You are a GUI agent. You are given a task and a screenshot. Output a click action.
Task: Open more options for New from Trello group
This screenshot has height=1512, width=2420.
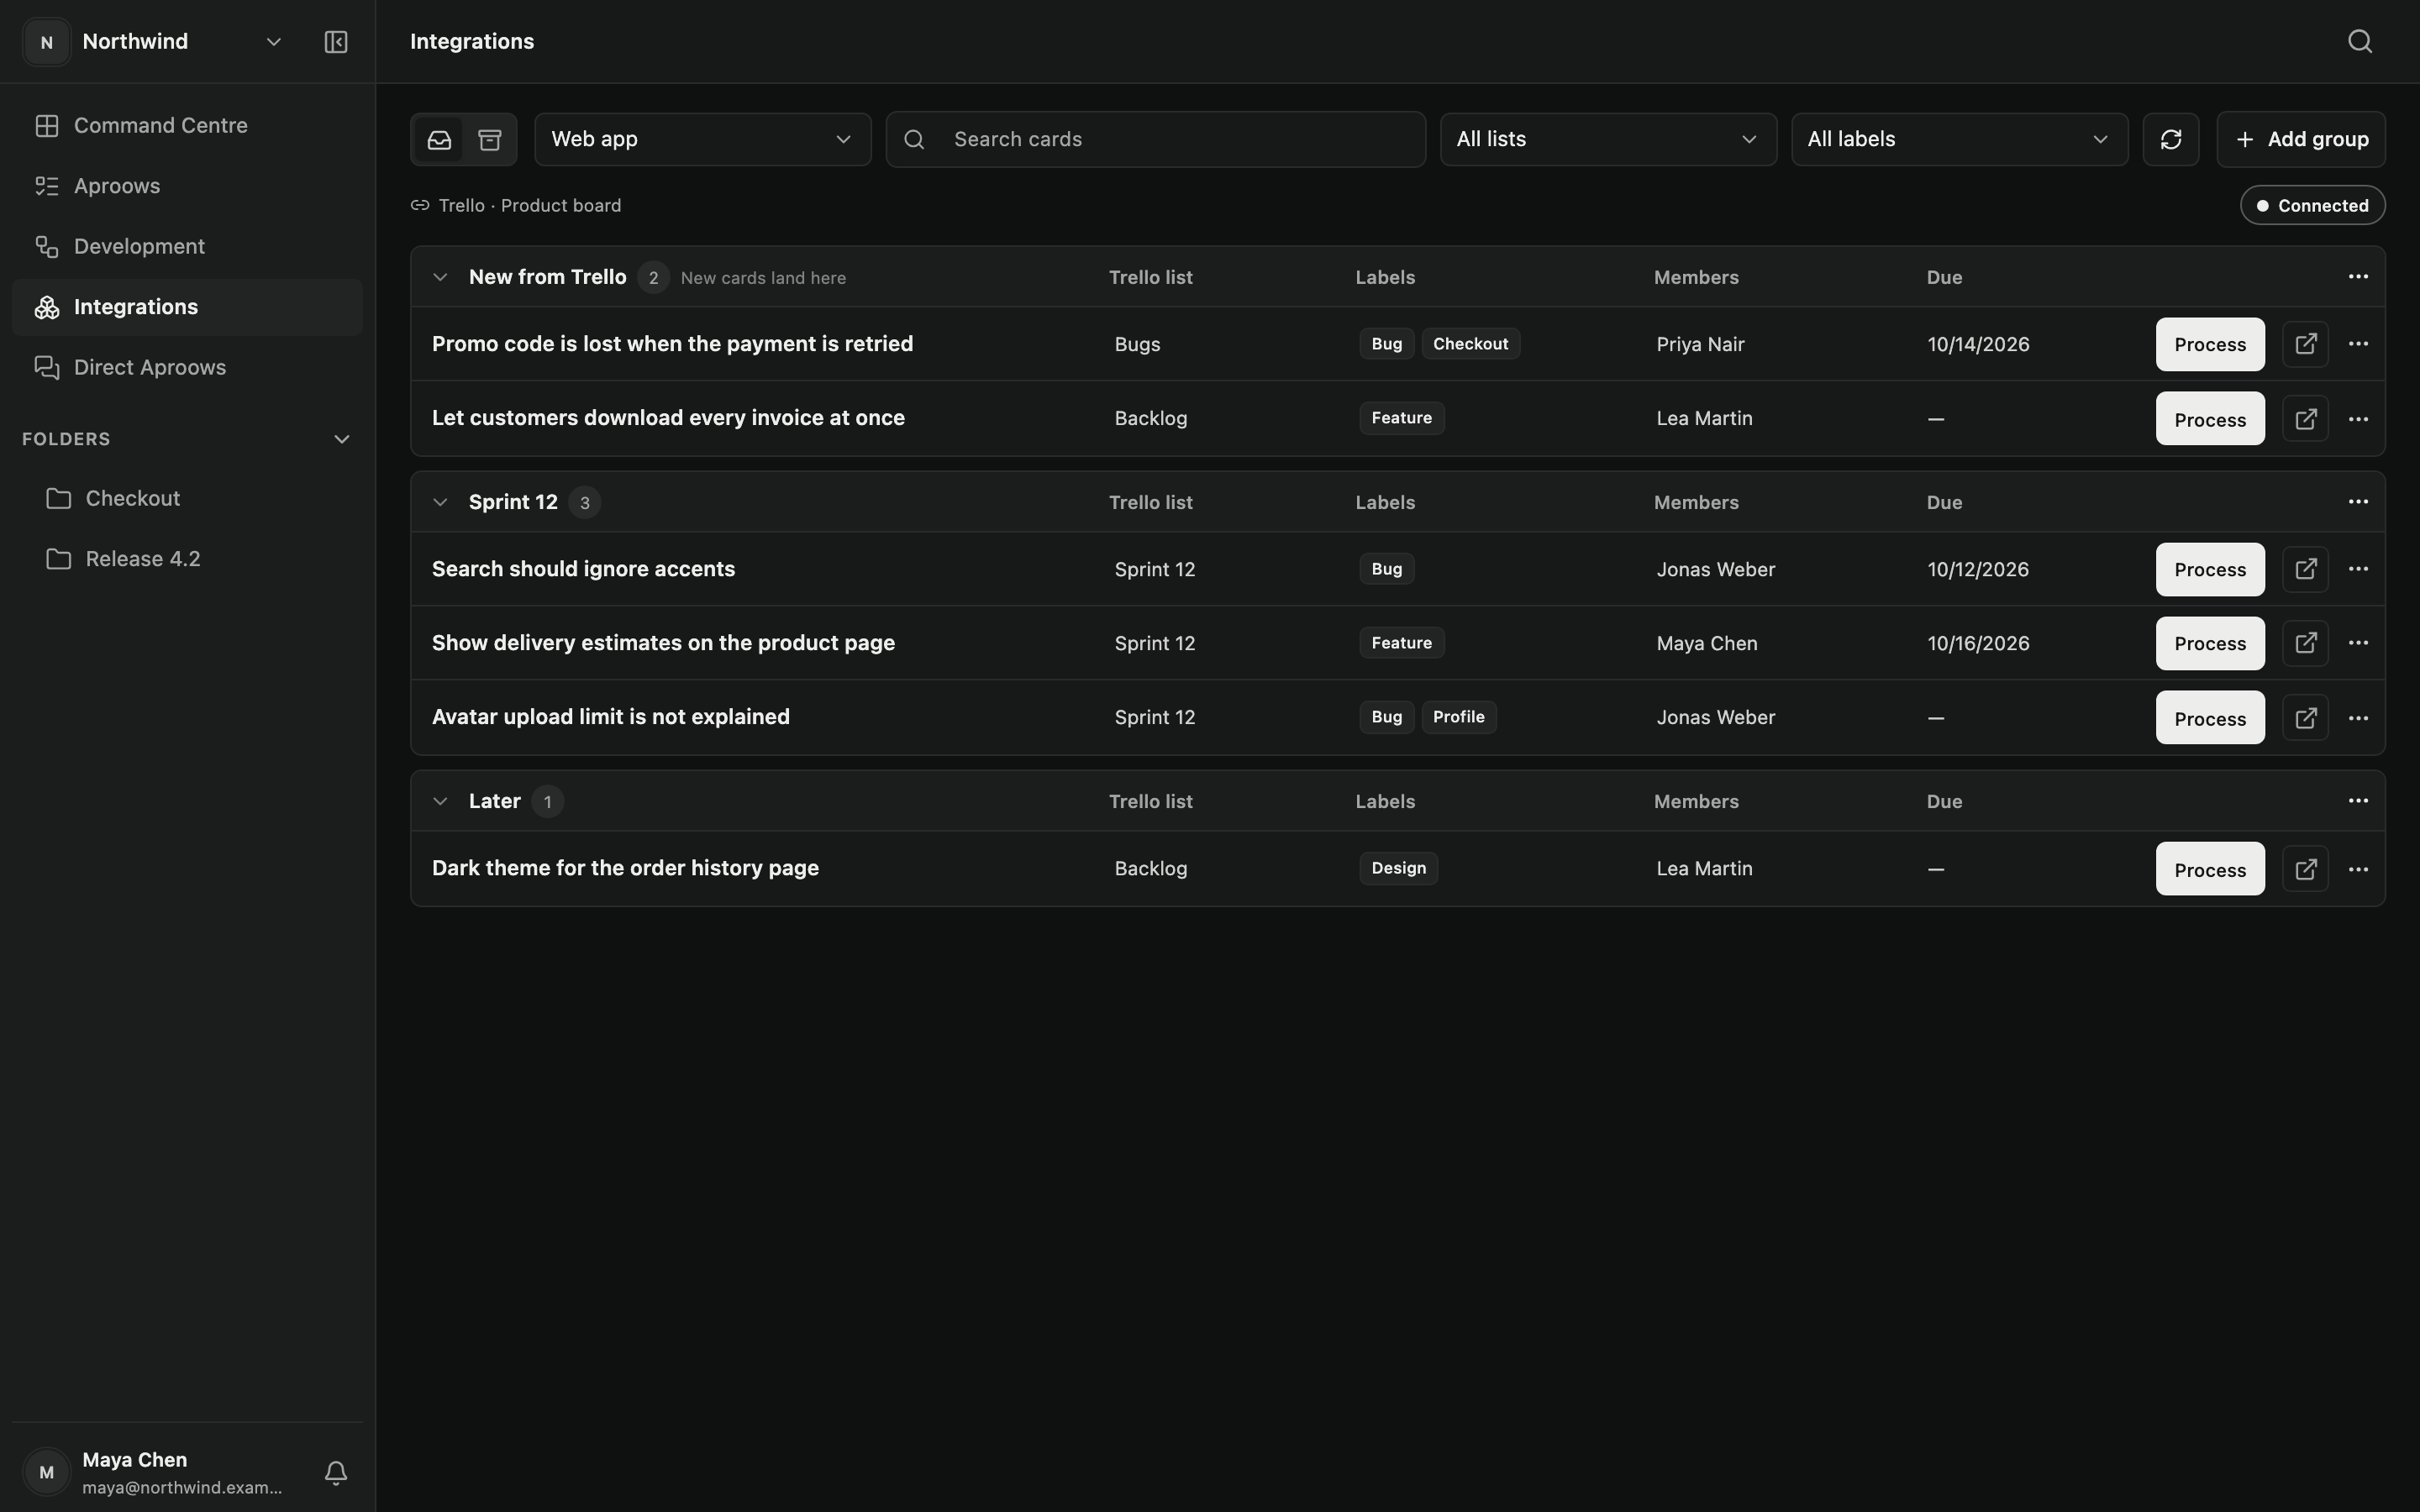click(2358, 277)
